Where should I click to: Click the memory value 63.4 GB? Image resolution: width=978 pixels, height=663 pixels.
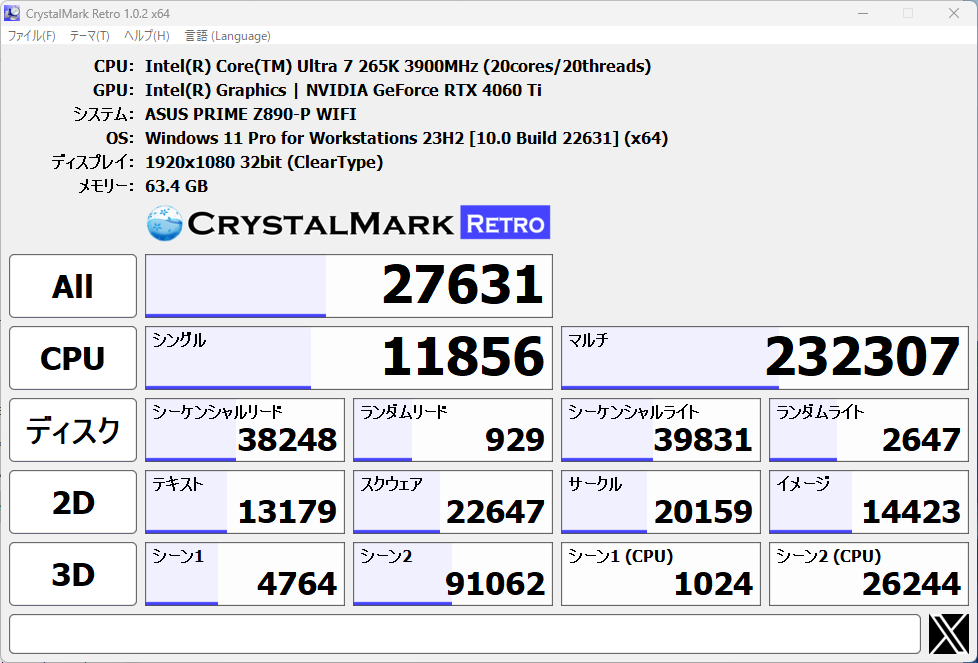pos(177,186)
